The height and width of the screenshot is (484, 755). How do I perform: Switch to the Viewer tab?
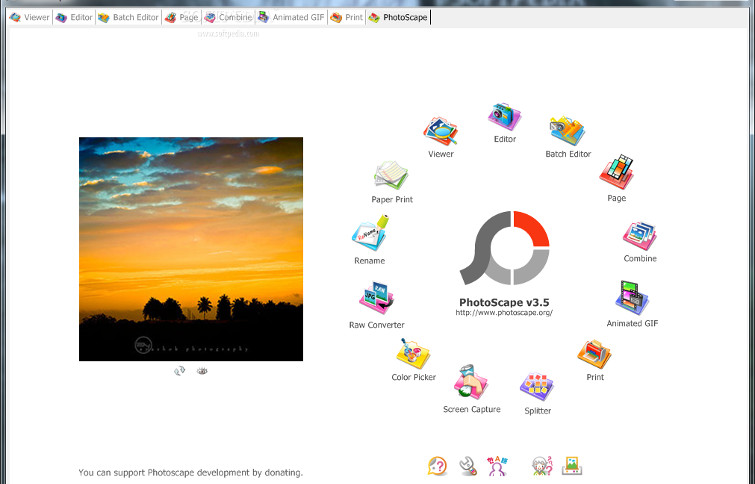click(x=29, y=17)
